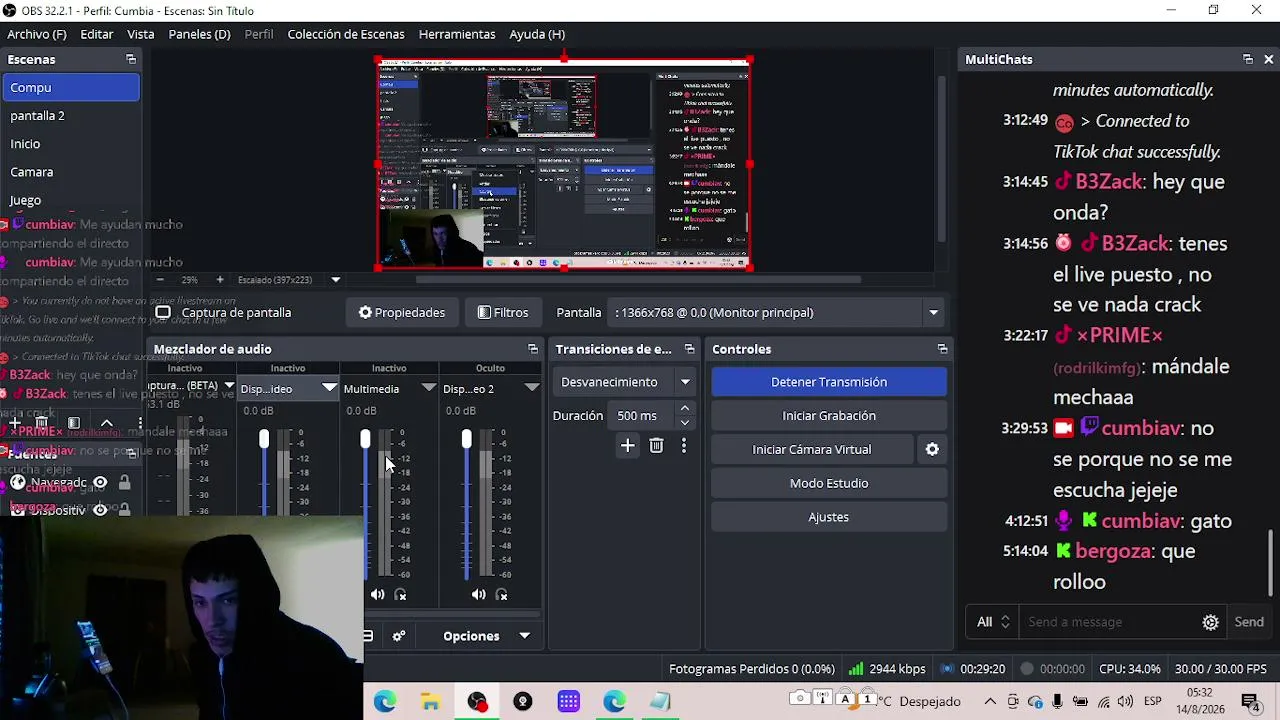Start the virtual camera

pos(812,450)
